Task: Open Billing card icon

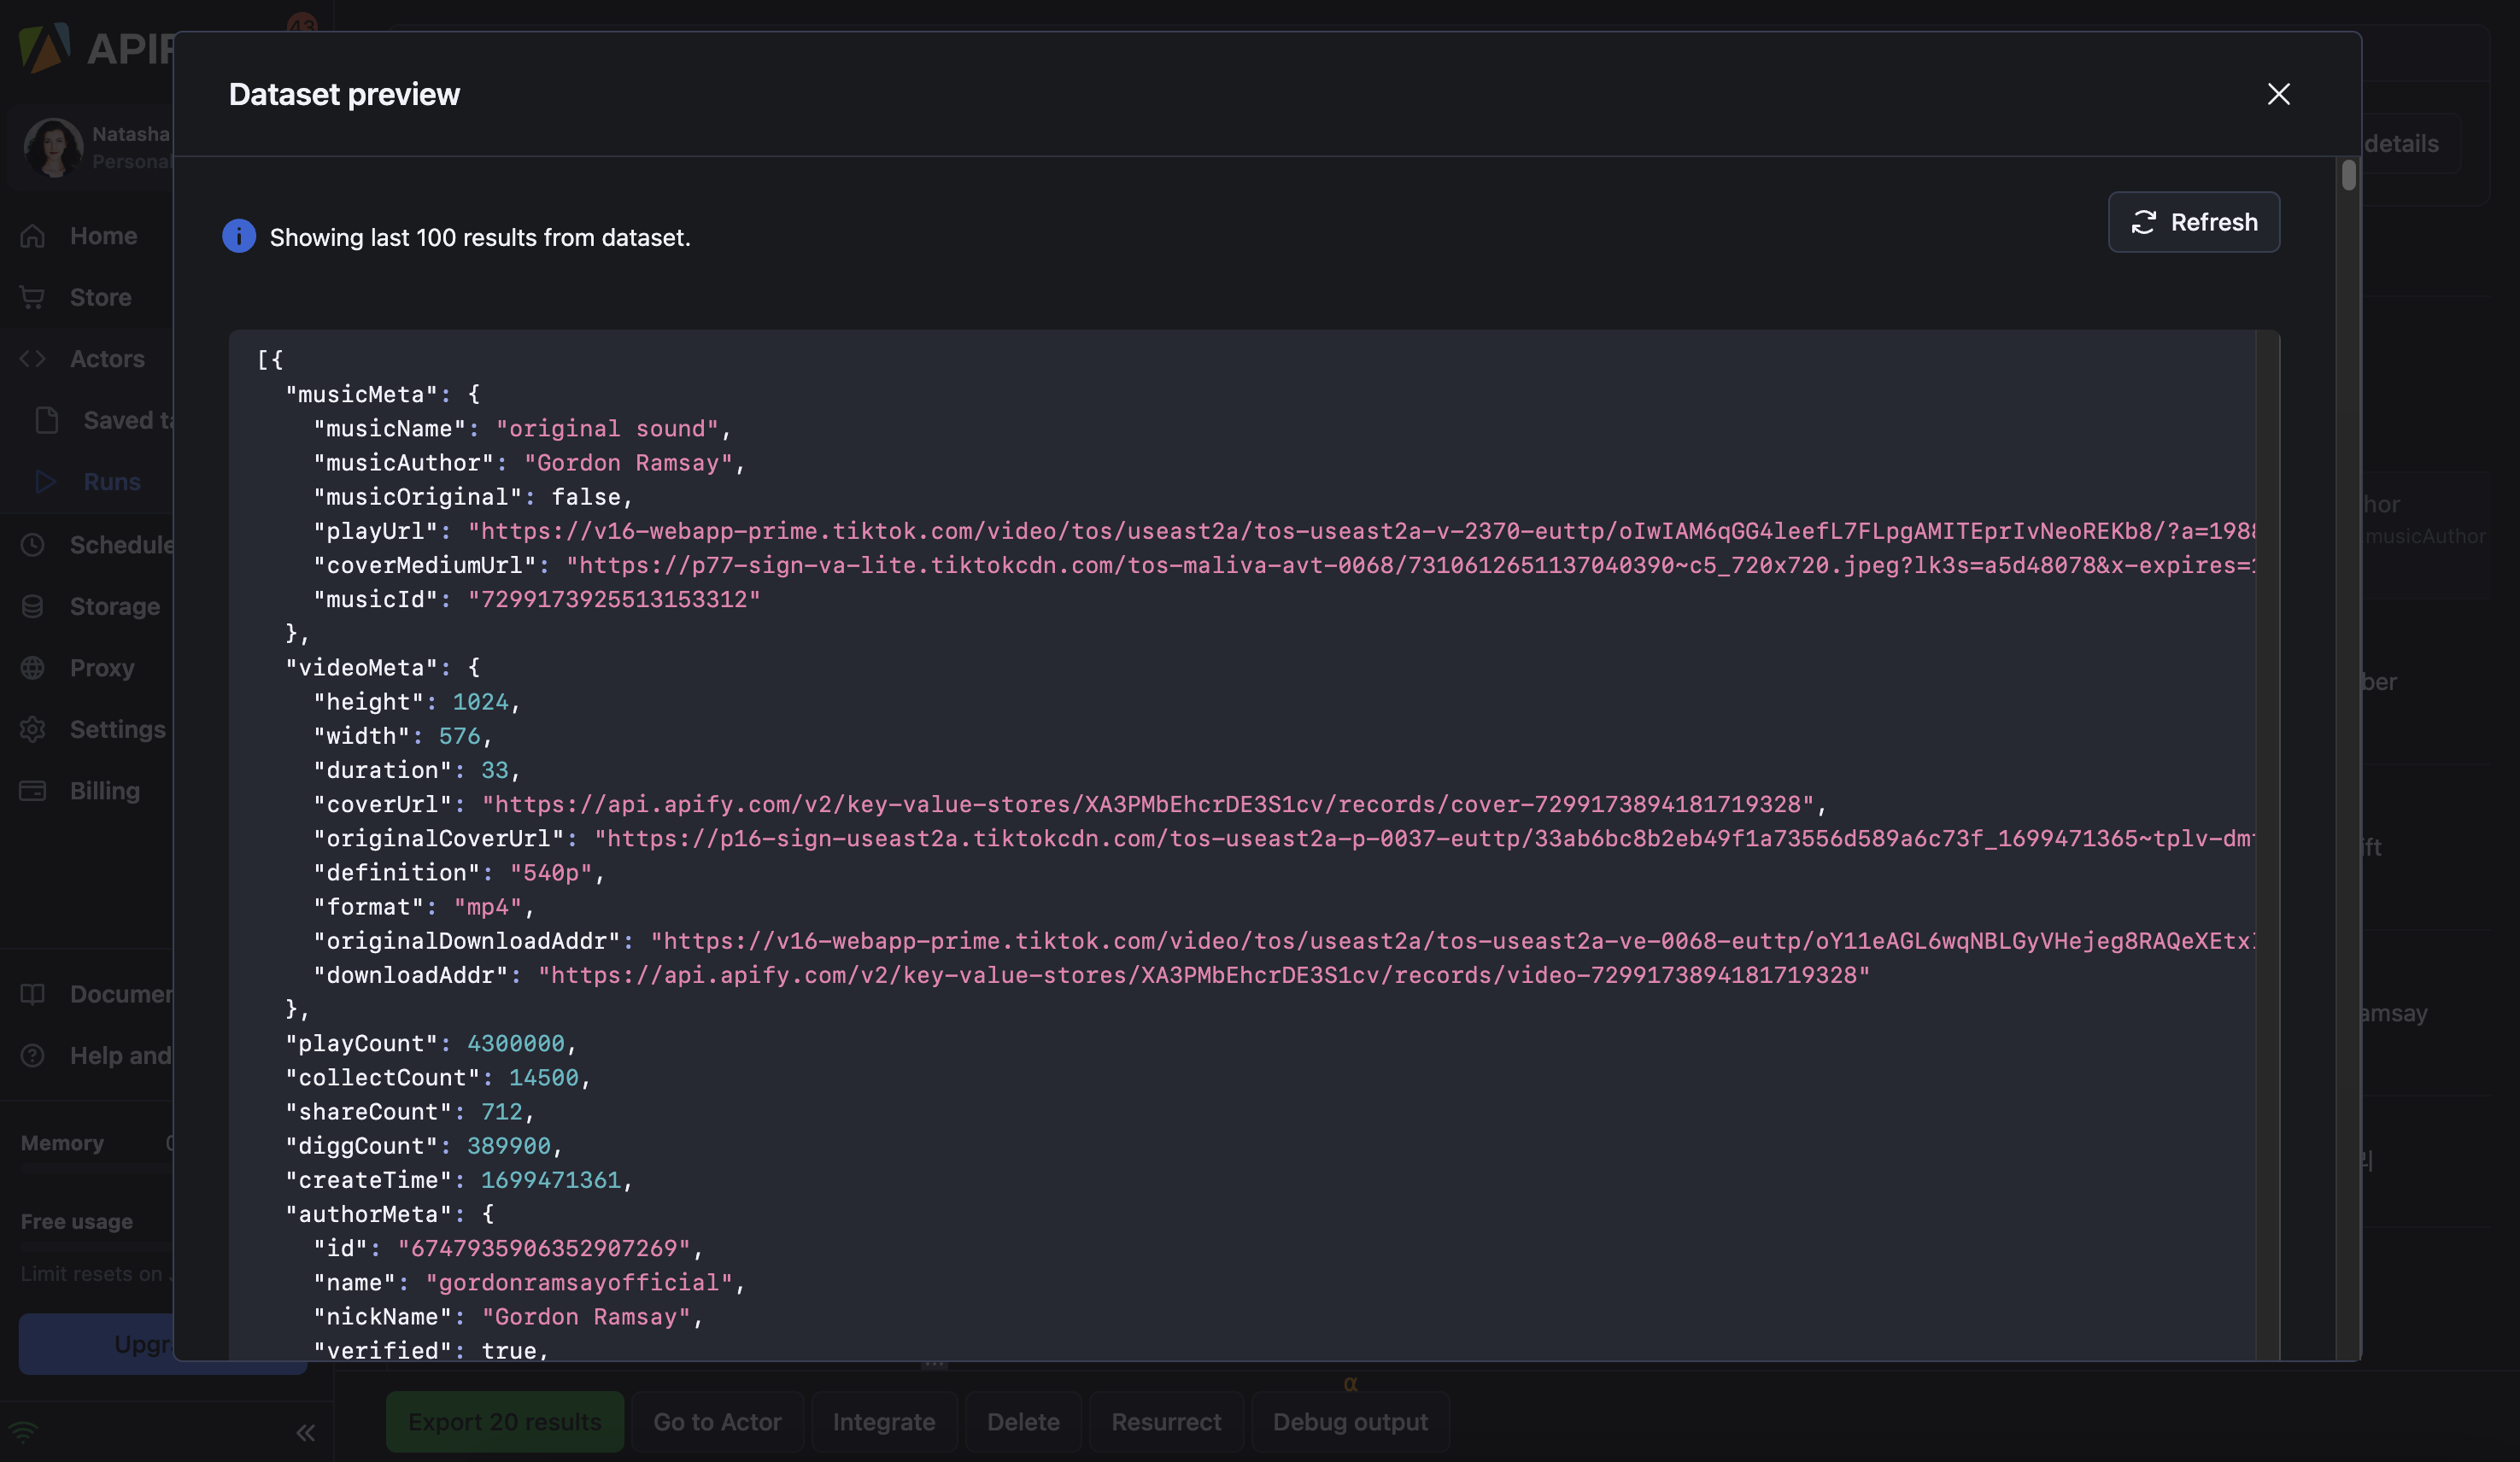Action: 33,791
